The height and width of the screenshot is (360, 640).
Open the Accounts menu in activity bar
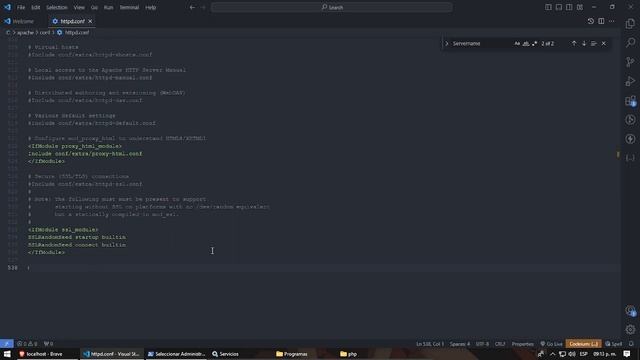[x=630, y=311]
